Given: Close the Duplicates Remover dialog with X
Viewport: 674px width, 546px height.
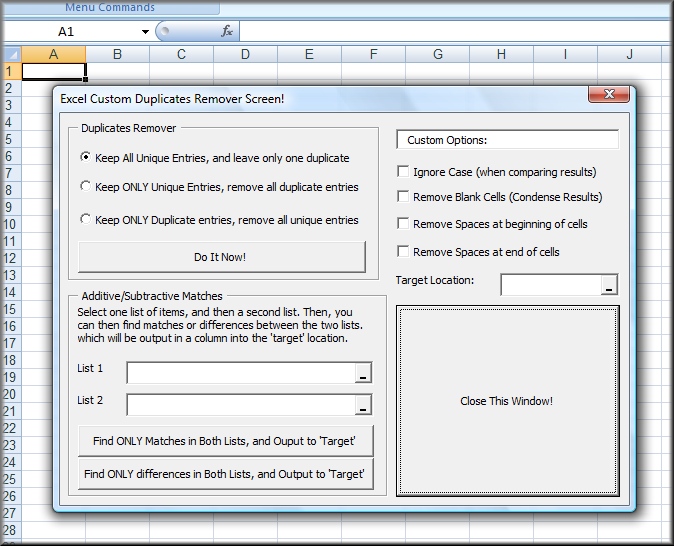Looking at the screenshot, I should (609, 94).
